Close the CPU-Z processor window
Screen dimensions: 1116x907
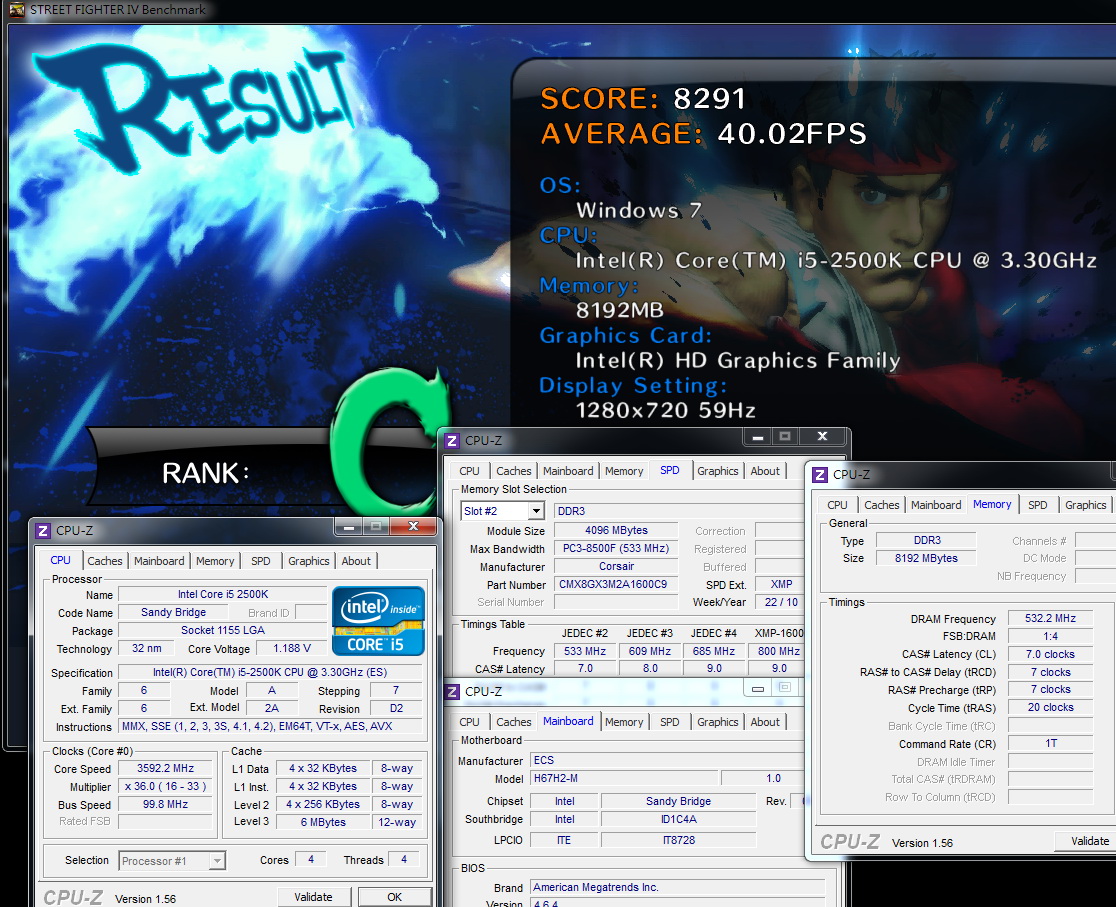tap(413, 527)
